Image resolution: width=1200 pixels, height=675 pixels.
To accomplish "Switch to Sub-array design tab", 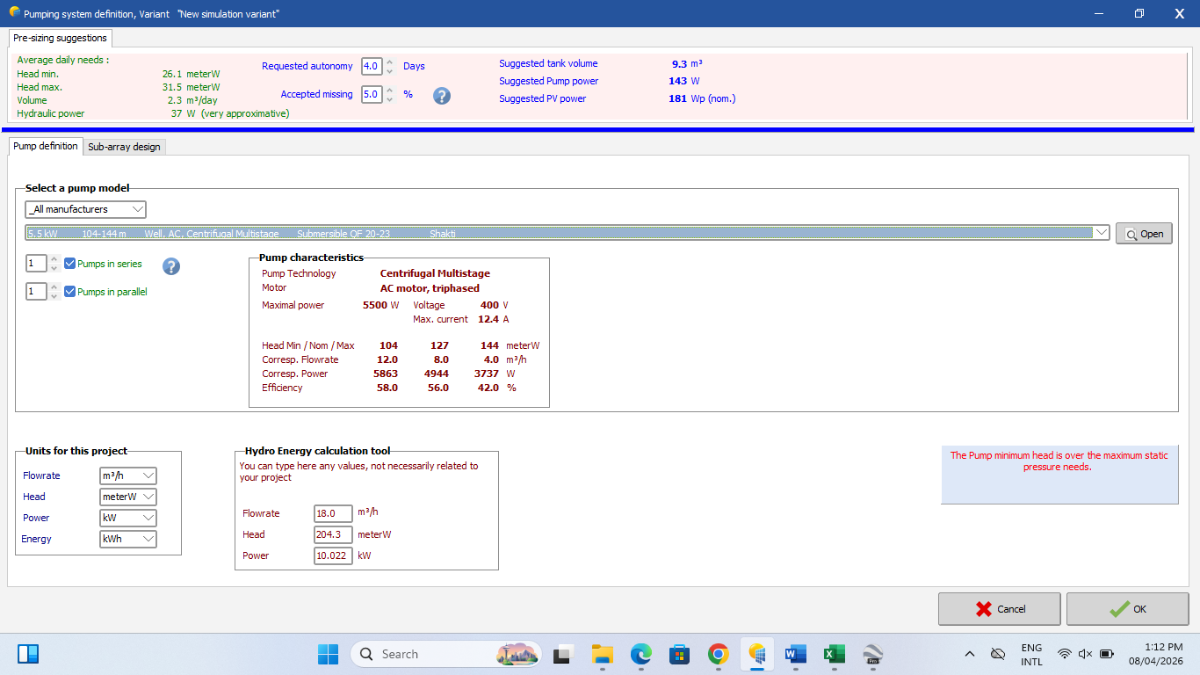I will [124, 147].
